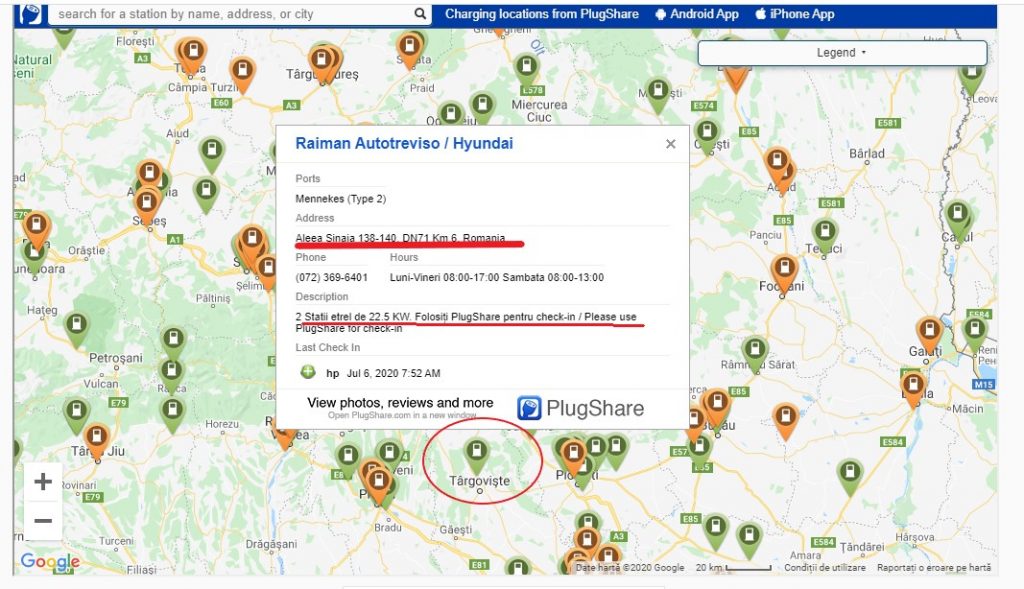This screenshot has width=1024, height=589.
Task: Select the green charger pin at Târgoviște
Action: pyautogui.click(x=477, y=454)
